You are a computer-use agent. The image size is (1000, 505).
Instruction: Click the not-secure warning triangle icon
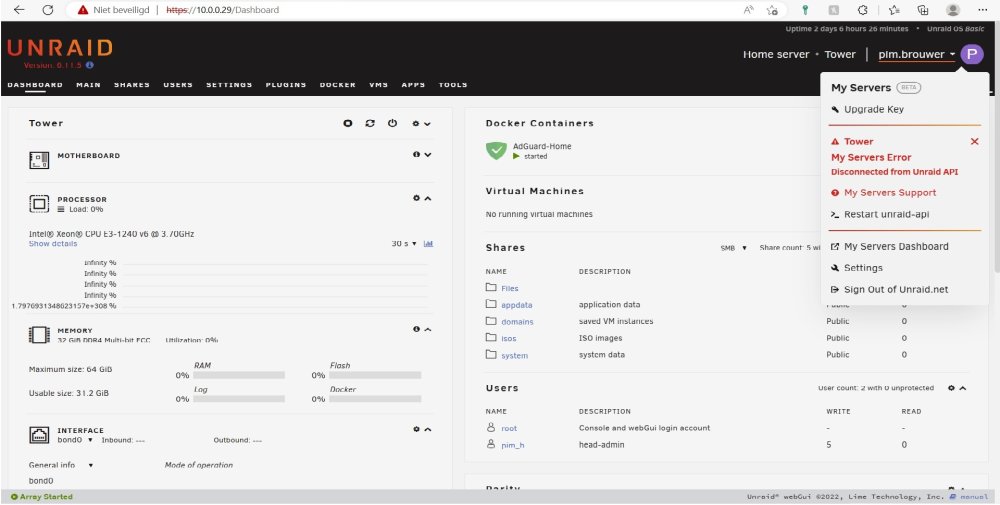point(83,10)
